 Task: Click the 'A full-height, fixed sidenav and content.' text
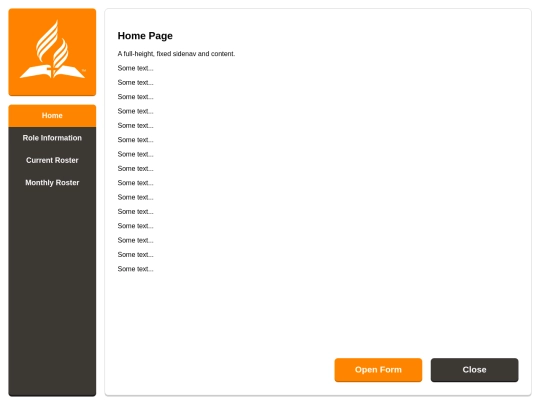coord(176,54)
